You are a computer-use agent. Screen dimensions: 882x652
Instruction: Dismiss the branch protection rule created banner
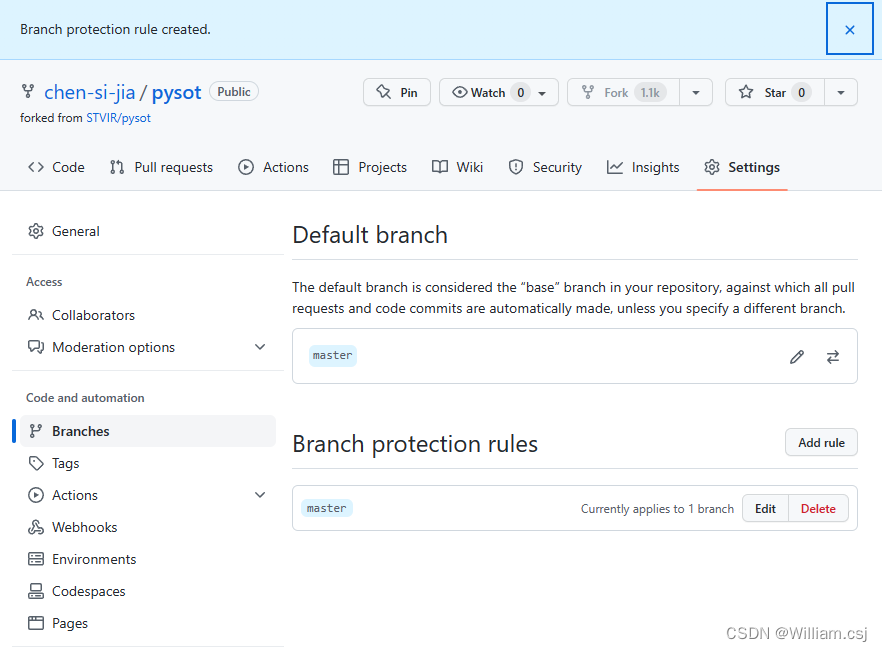point(849,29)
